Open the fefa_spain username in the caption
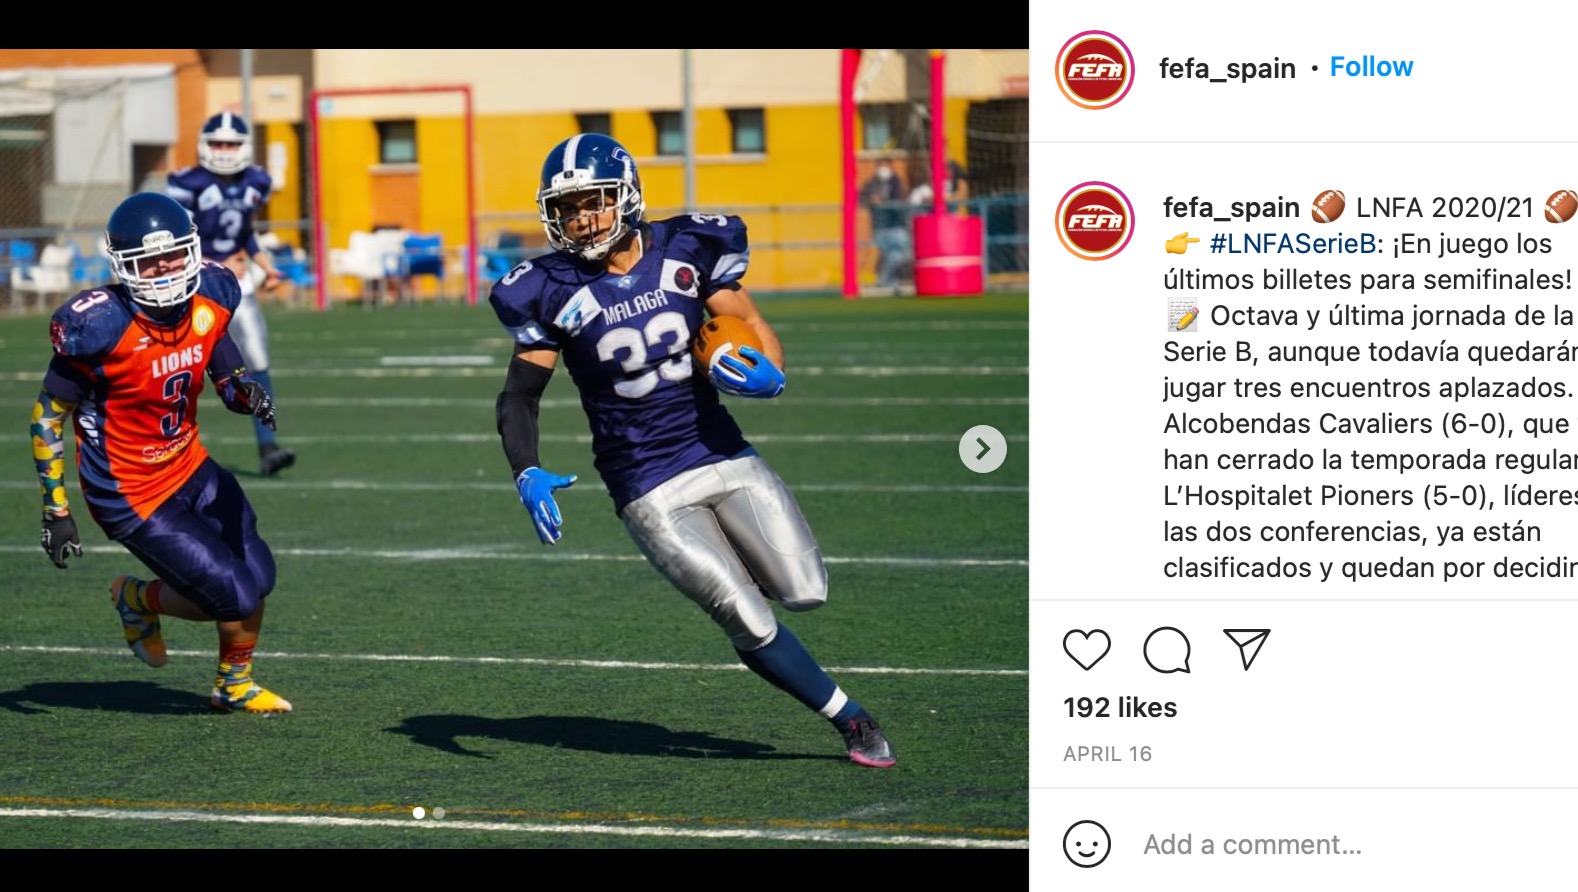Image resolution: width=1578 pixels, height=892 pixels. 1231,207
